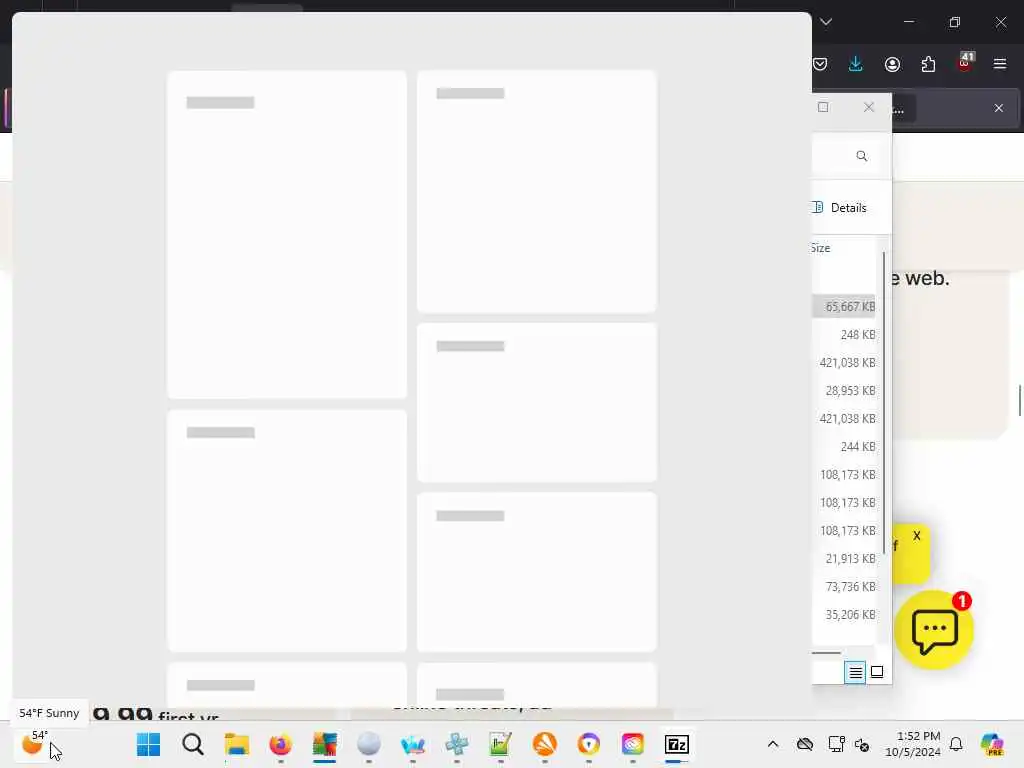The image size is (1024, 768).
Task: Open the AVG four-color taskbar icon
Action: coord(325,744)
